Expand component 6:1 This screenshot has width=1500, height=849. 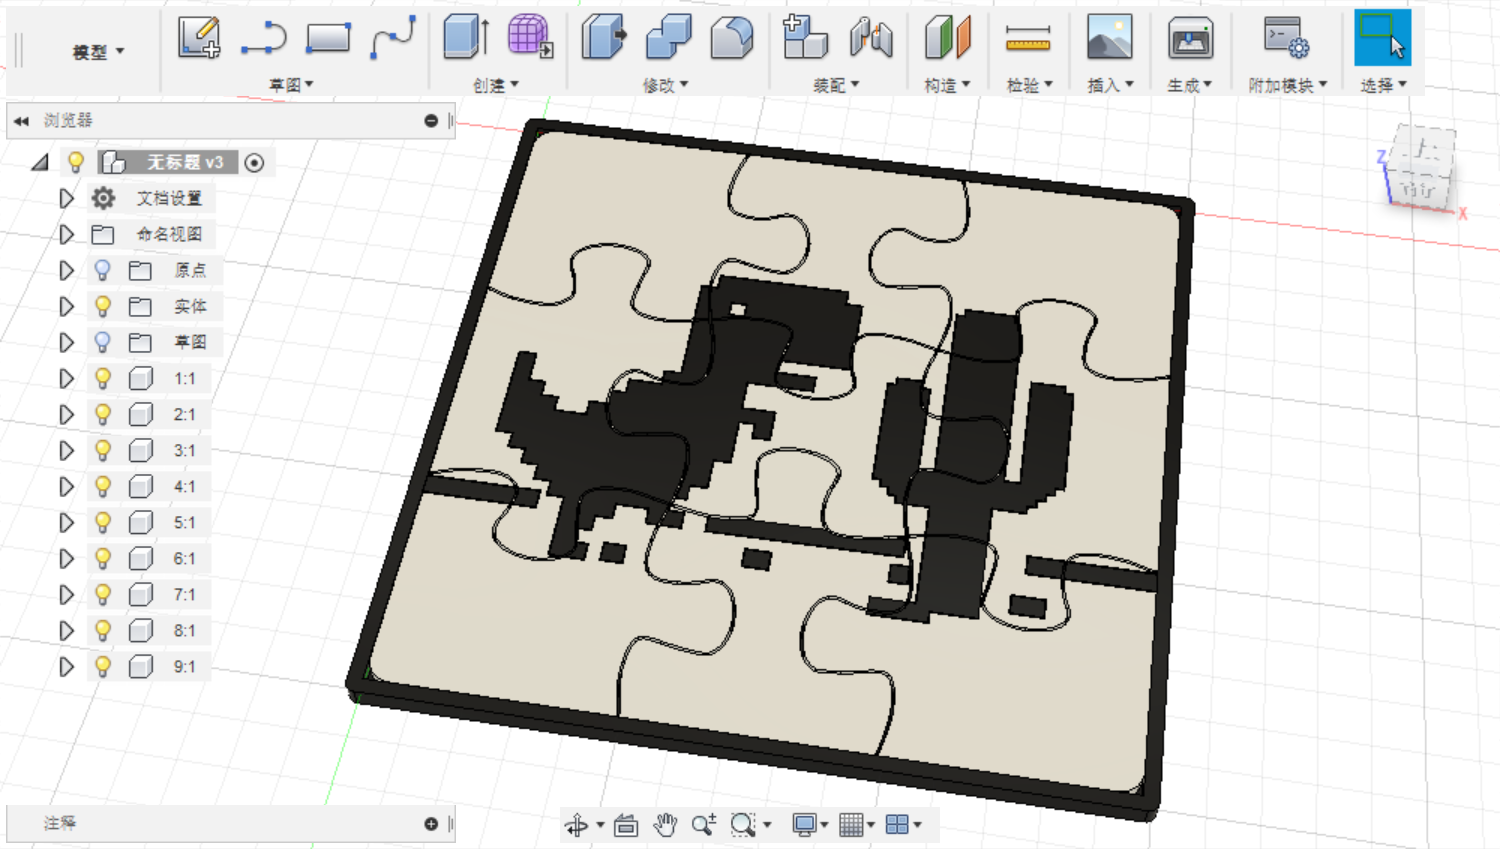pyautogui.click(x=66, y=558)
